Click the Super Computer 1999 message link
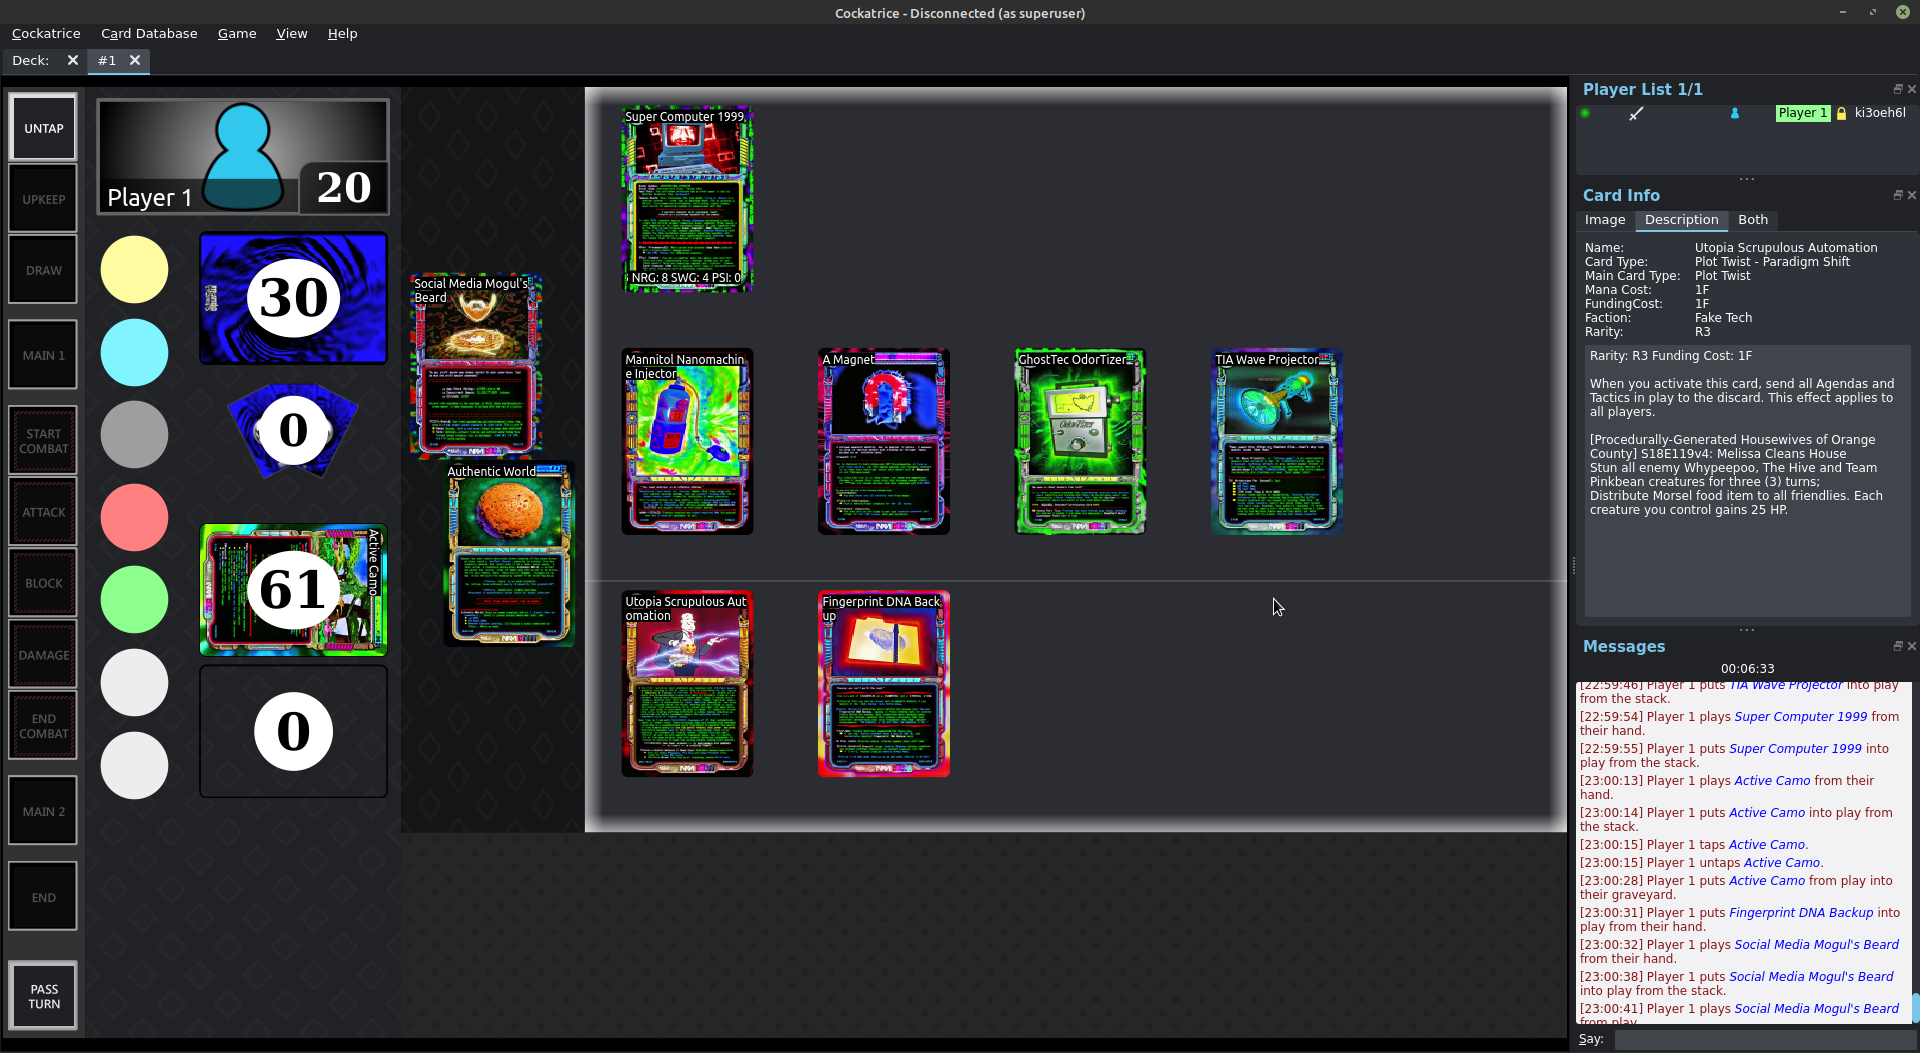This screenshot has width=1920, height=1053. click(1801, 716)
